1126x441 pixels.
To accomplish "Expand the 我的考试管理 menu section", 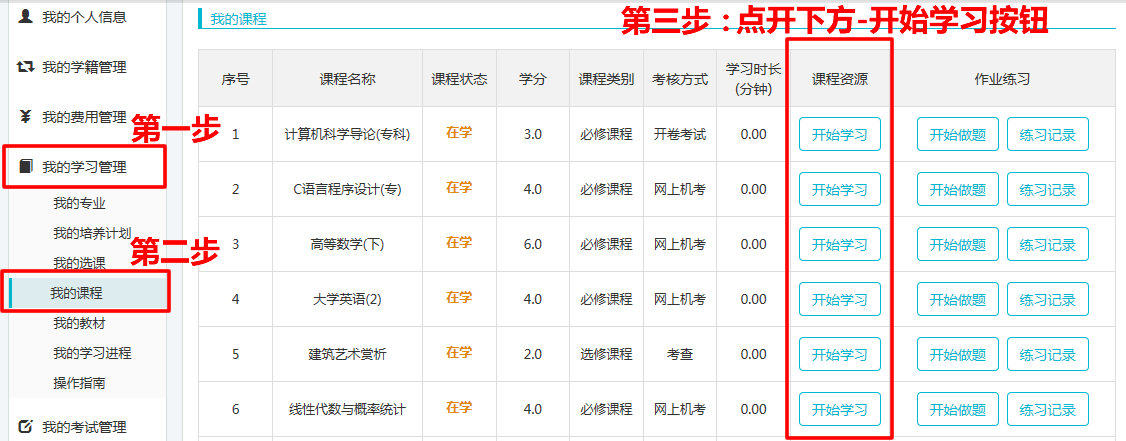I will pos(84,427).
